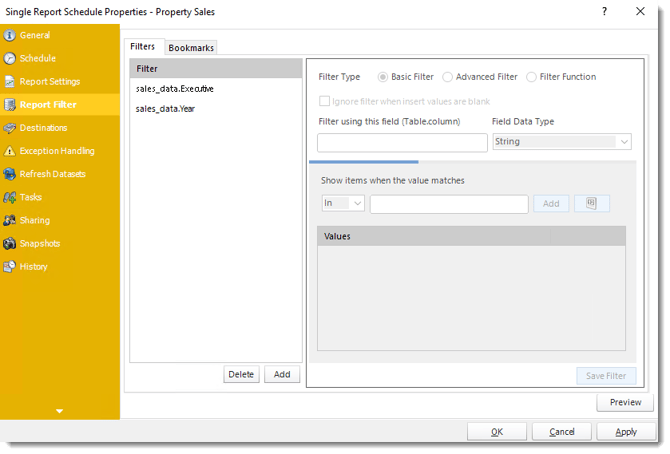Click the Preview button
This screenshot has height=454, width=670.
(x=625, y=402)
